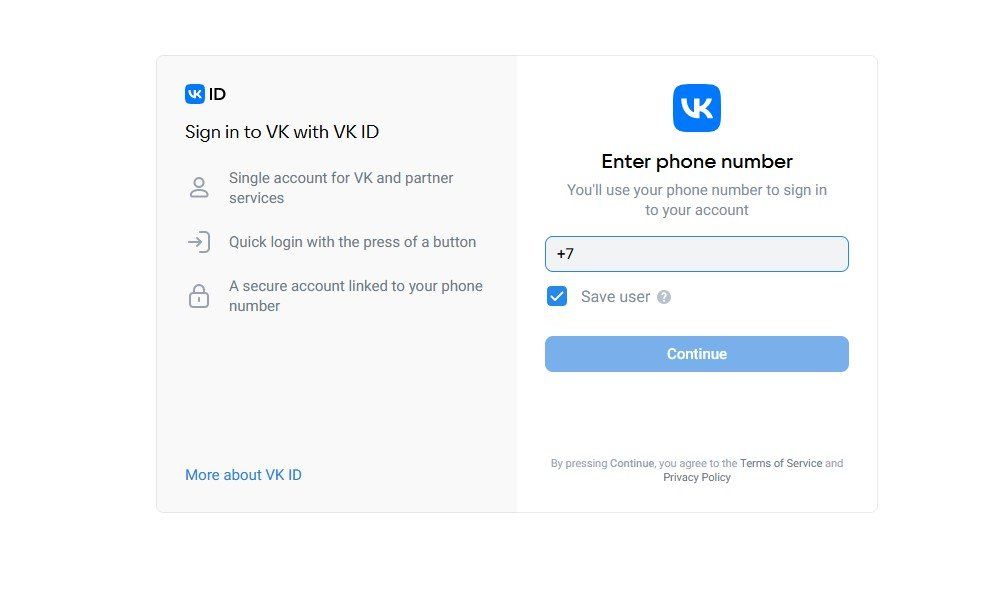989x593 pixels.
Task: Click the large blue VK logo
Action: click(x=696, y=108)
